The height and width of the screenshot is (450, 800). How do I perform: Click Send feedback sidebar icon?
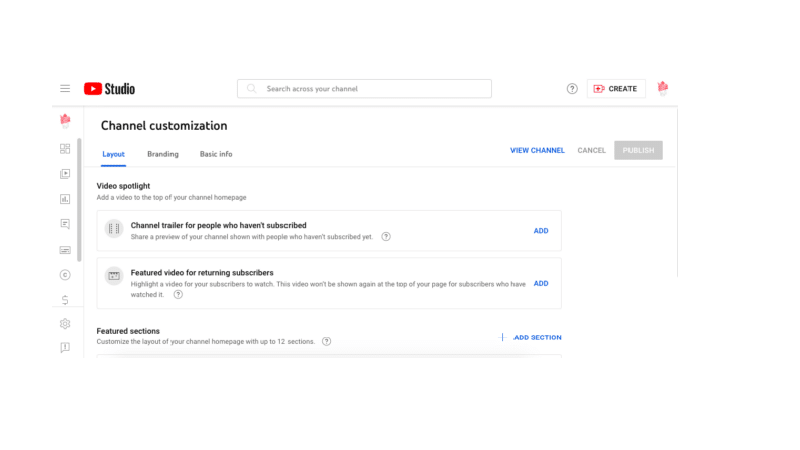(x=65, y=348)
